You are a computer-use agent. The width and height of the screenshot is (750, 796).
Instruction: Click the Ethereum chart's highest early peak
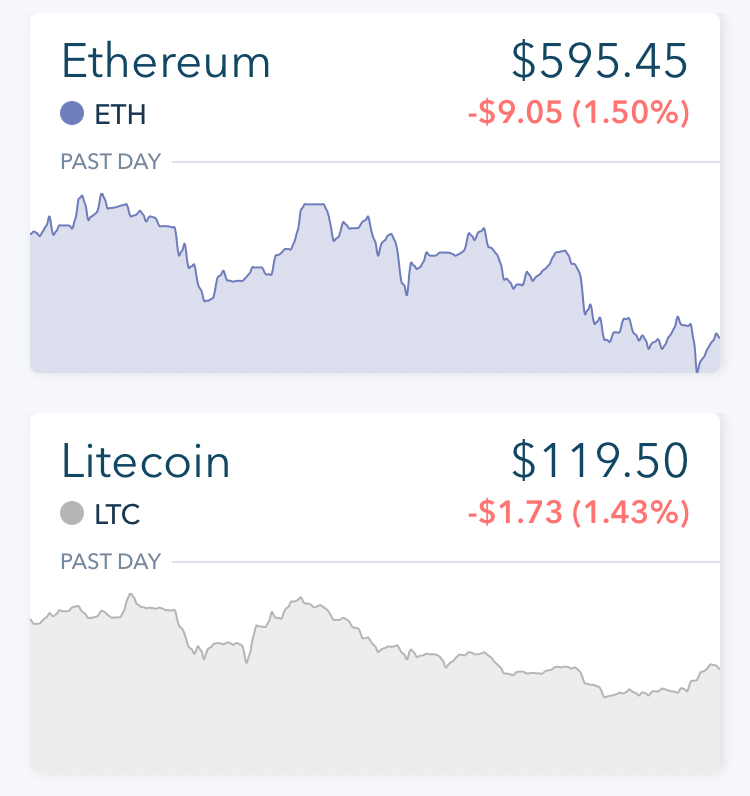(102, 195)
